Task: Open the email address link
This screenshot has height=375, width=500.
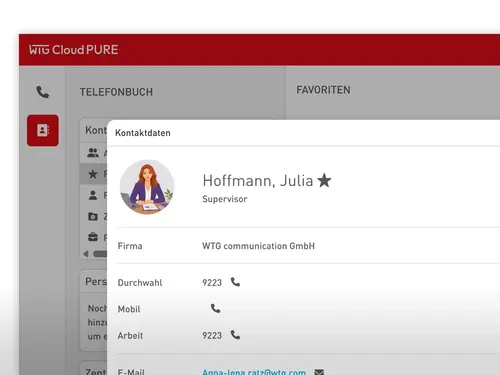Action: pos(254,372)
